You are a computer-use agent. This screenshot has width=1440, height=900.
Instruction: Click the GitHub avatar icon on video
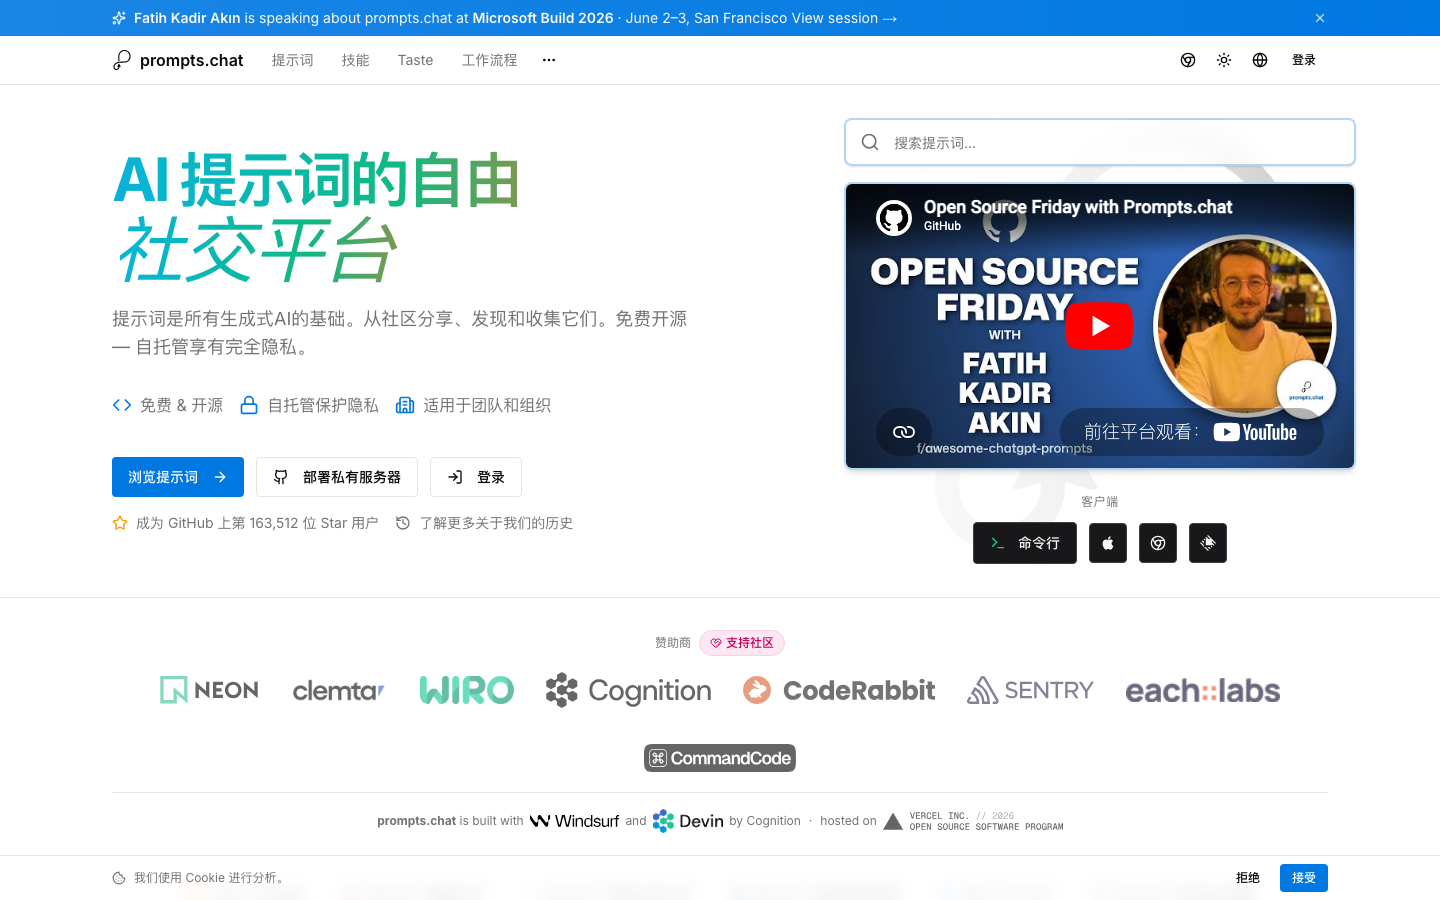(x=894, y=217)
